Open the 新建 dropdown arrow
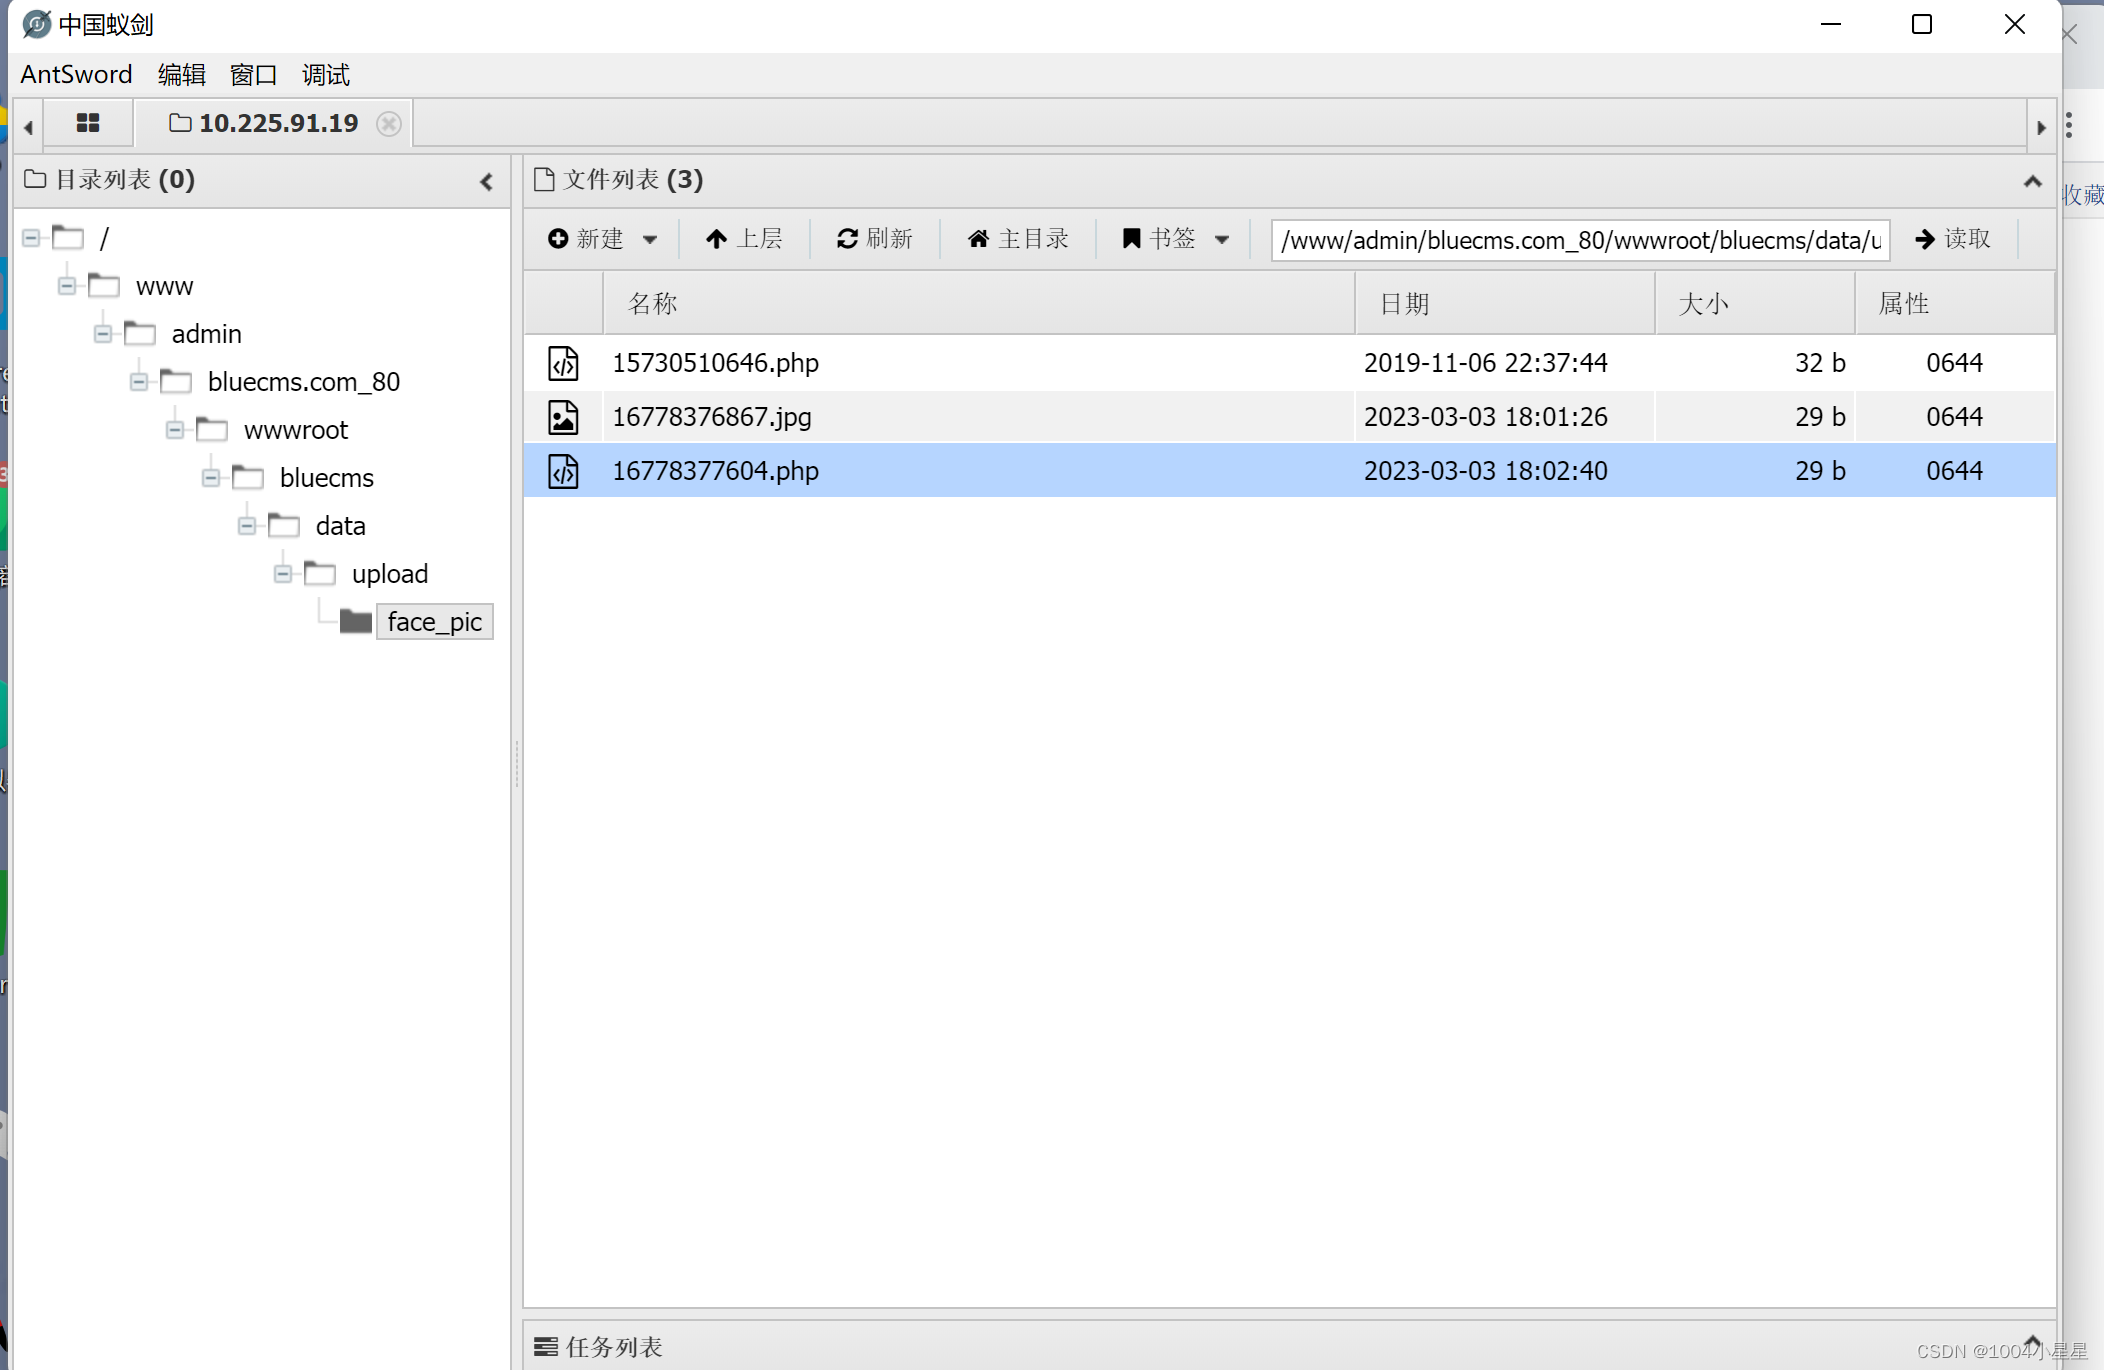The width and height of the screenshot is (2104, 1370). click(x=650, y=239)
